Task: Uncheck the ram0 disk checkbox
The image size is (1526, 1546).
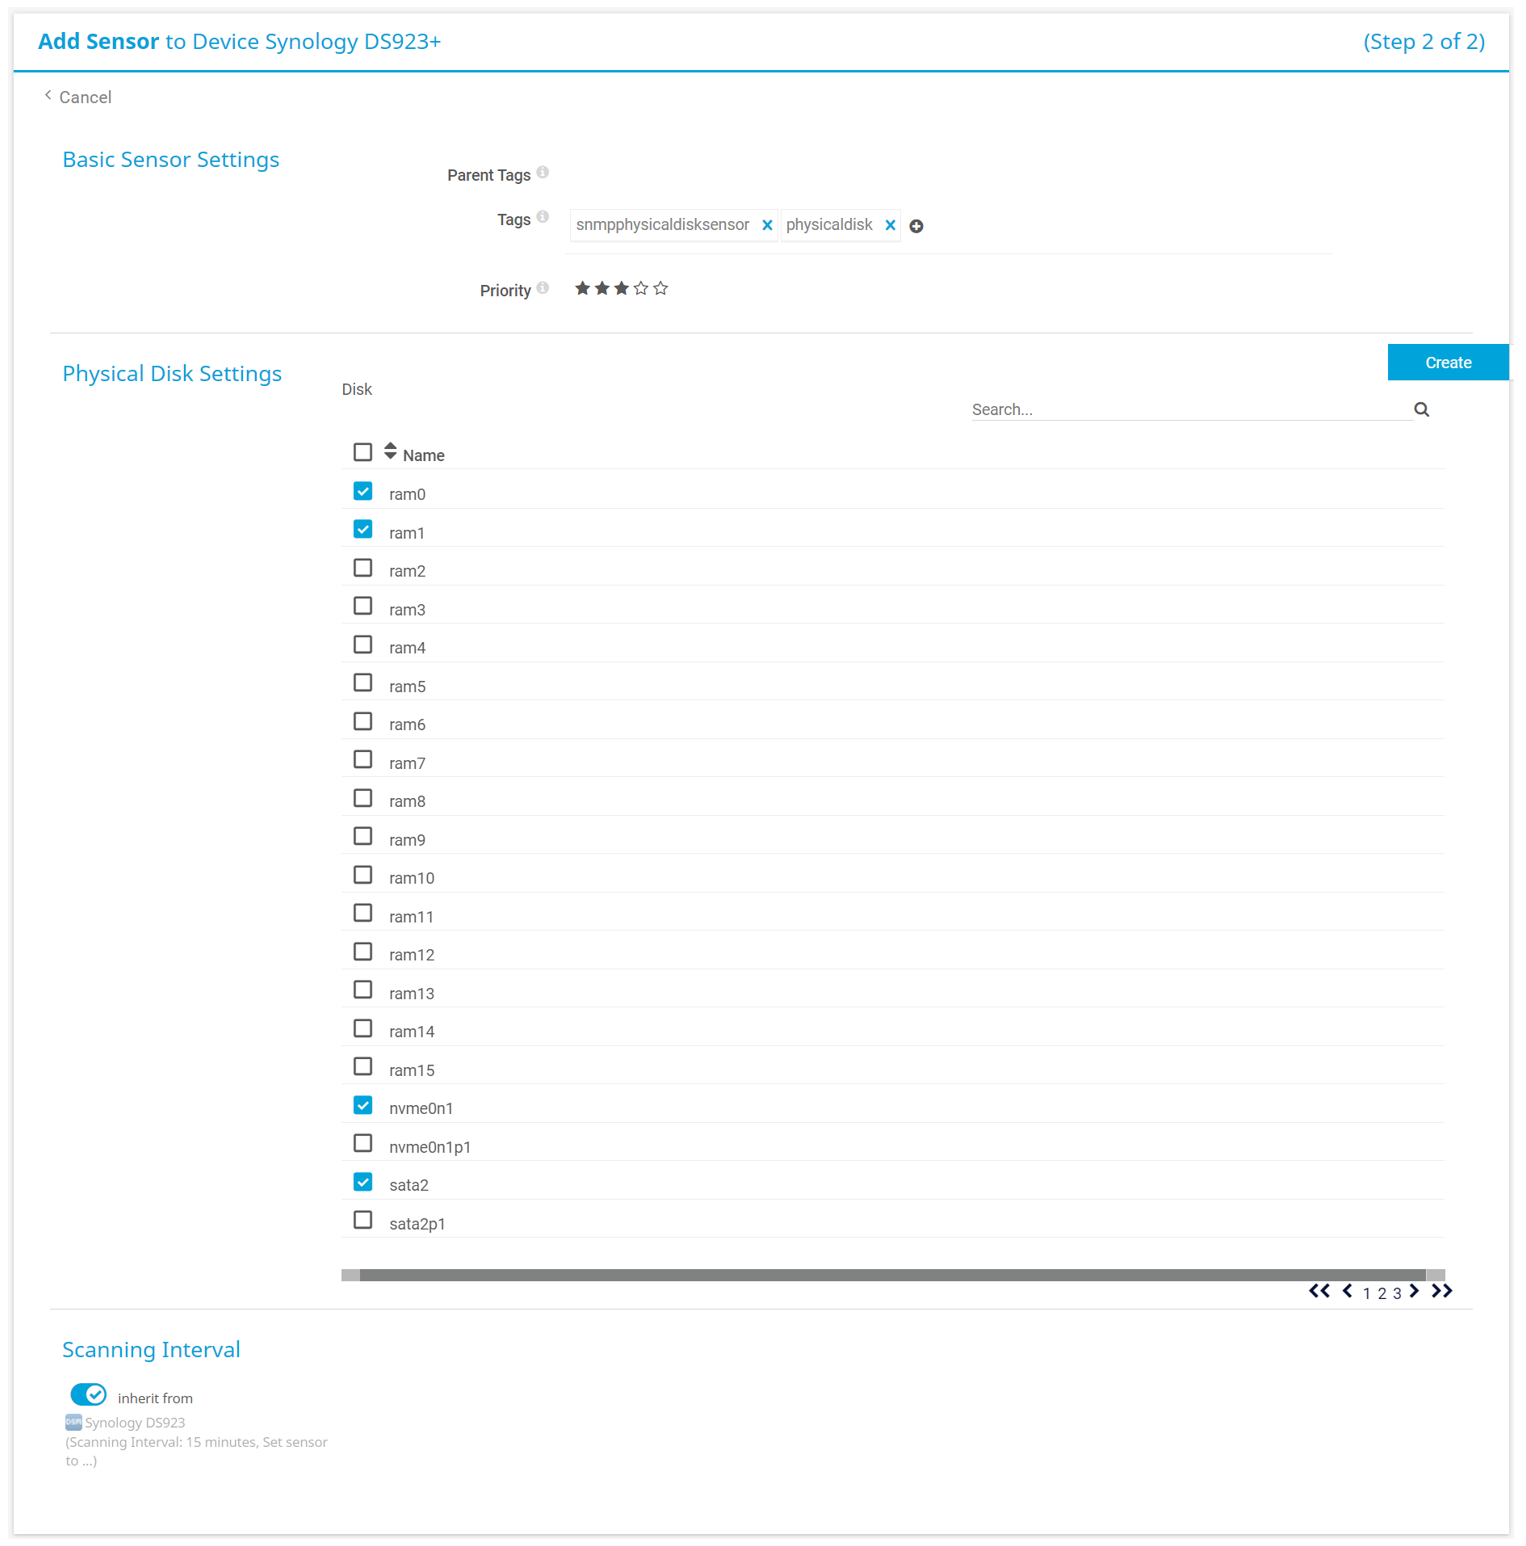Action: pos(363,491)
